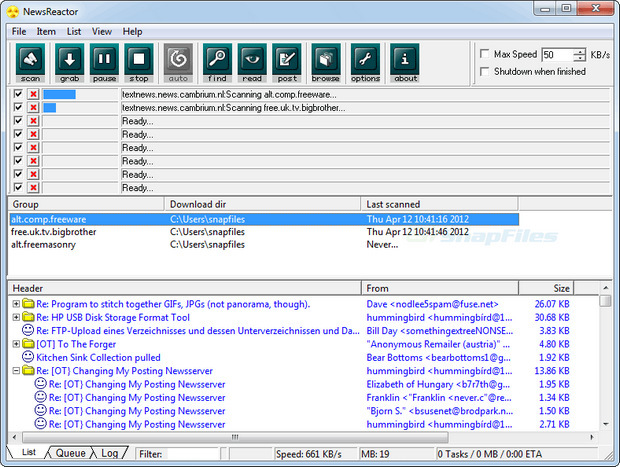Sort articles by Size column
620x467 pixels.
[x=546, y=288]
